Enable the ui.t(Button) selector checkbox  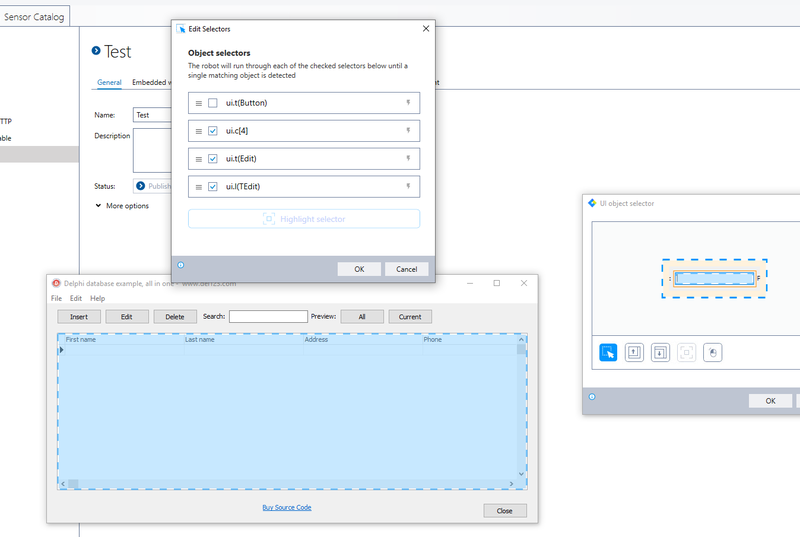click(x=213, y=103)
